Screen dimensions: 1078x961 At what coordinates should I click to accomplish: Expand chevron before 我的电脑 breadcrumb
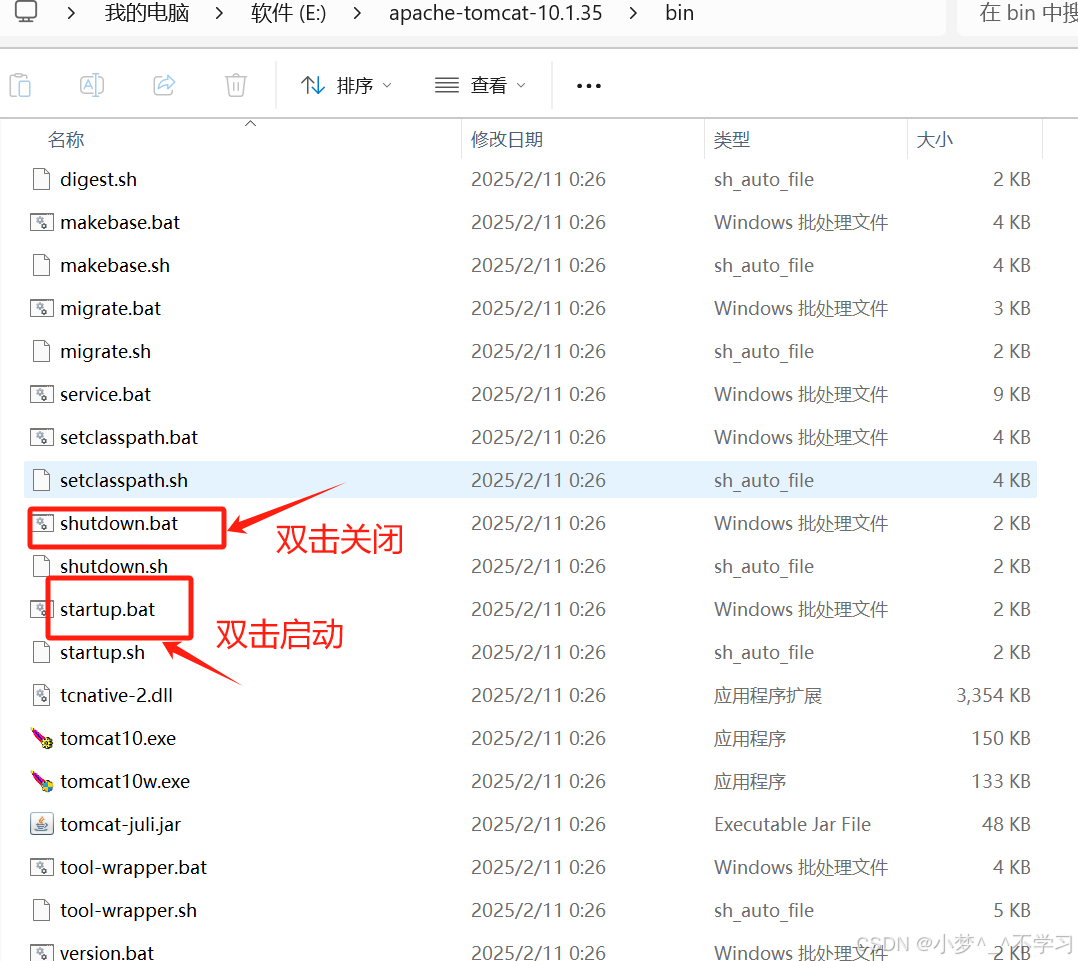click(x=71, y=13)
